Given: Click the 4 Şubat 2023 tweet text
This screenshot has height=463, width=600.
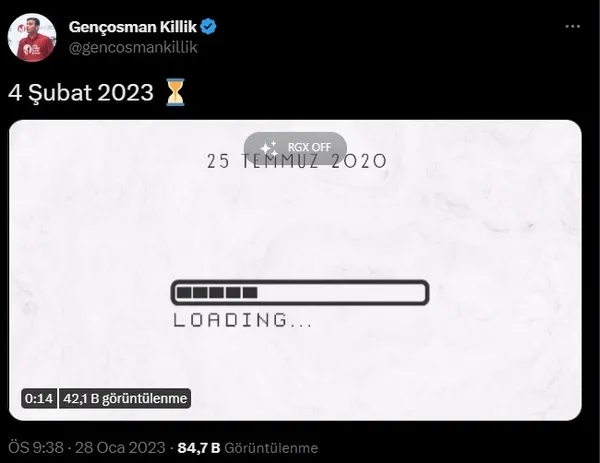Looking at the screenshot, I should click(81, 93).
